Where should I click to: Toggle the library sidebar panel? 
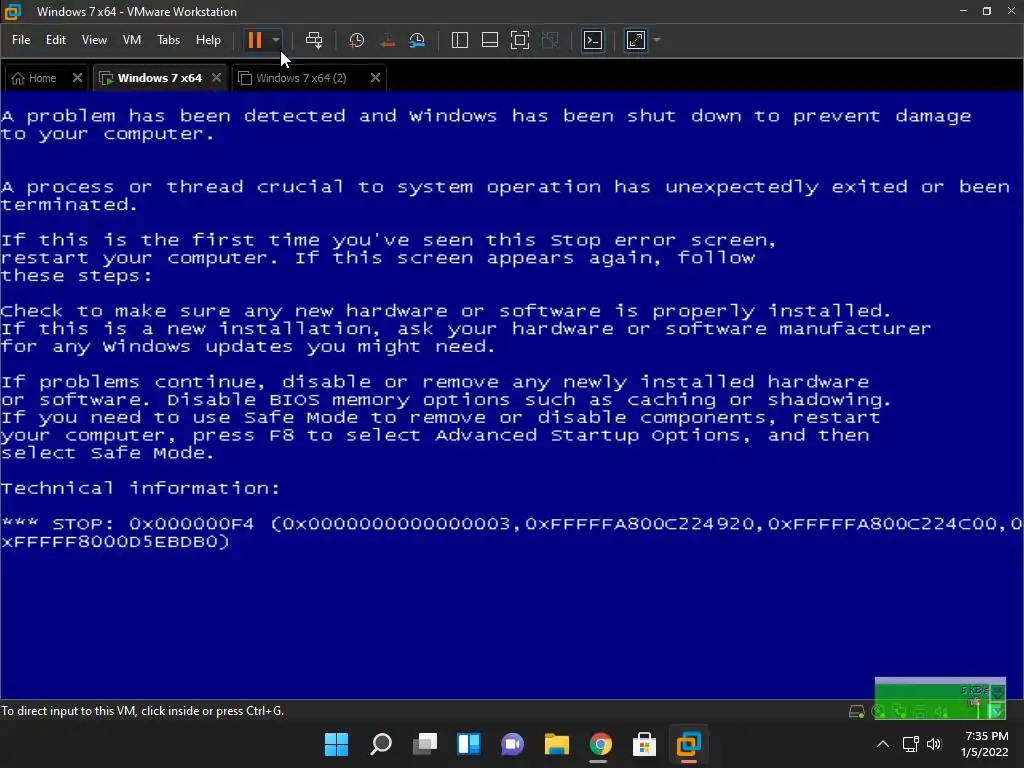tap(460, 40)
